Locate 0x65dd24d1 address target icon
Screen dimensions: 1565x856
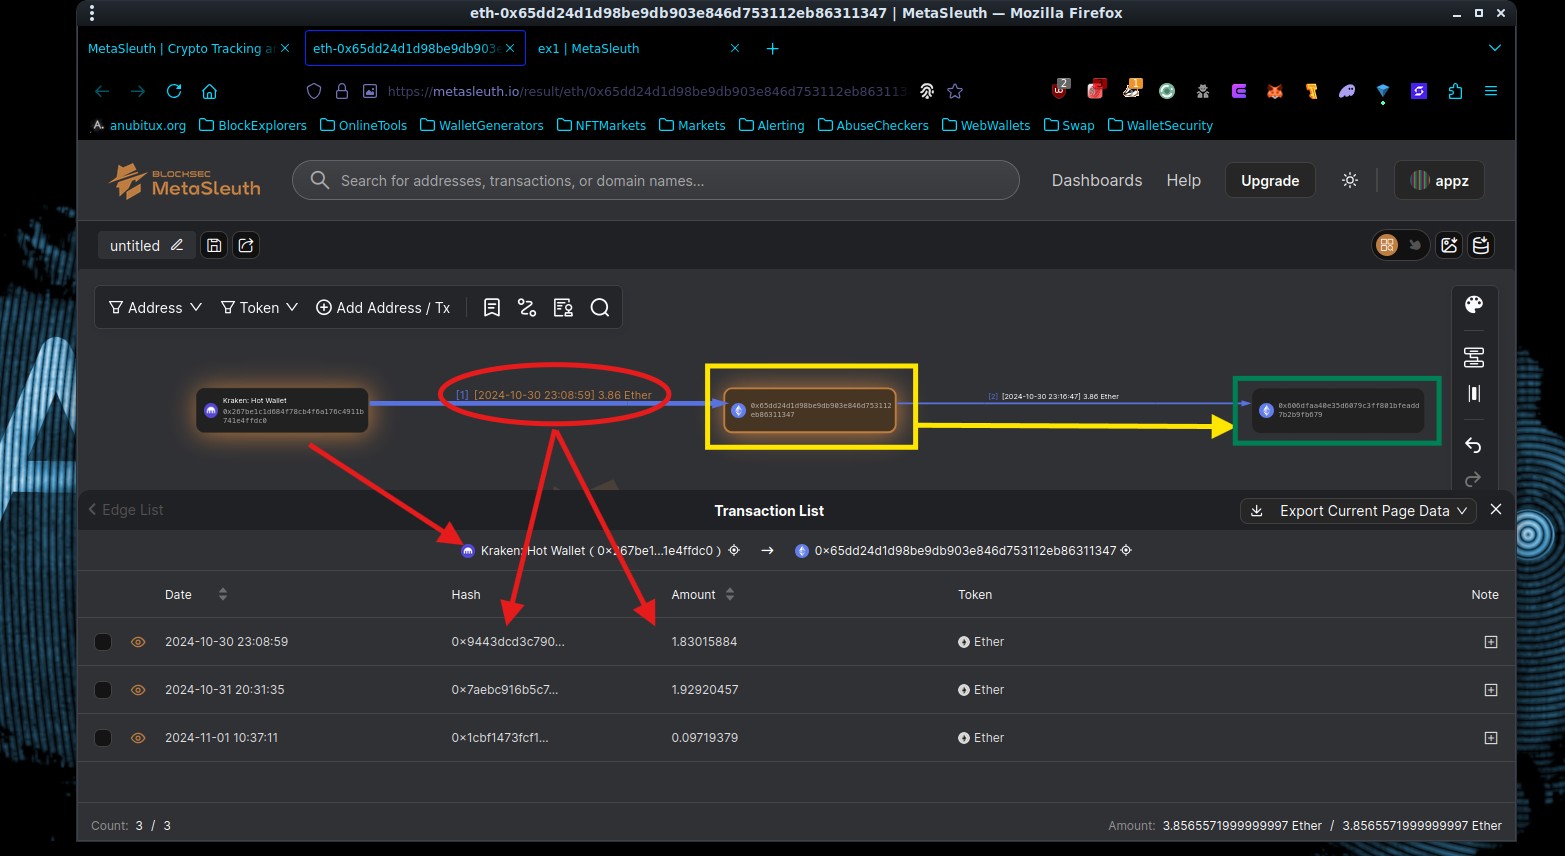tap(1126, 550)
